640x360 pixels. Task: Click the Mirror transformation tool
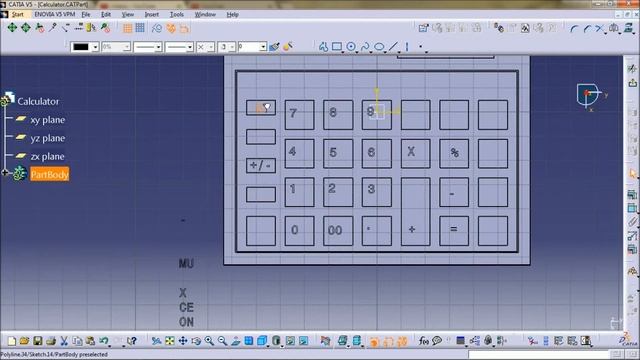[613, 28]
